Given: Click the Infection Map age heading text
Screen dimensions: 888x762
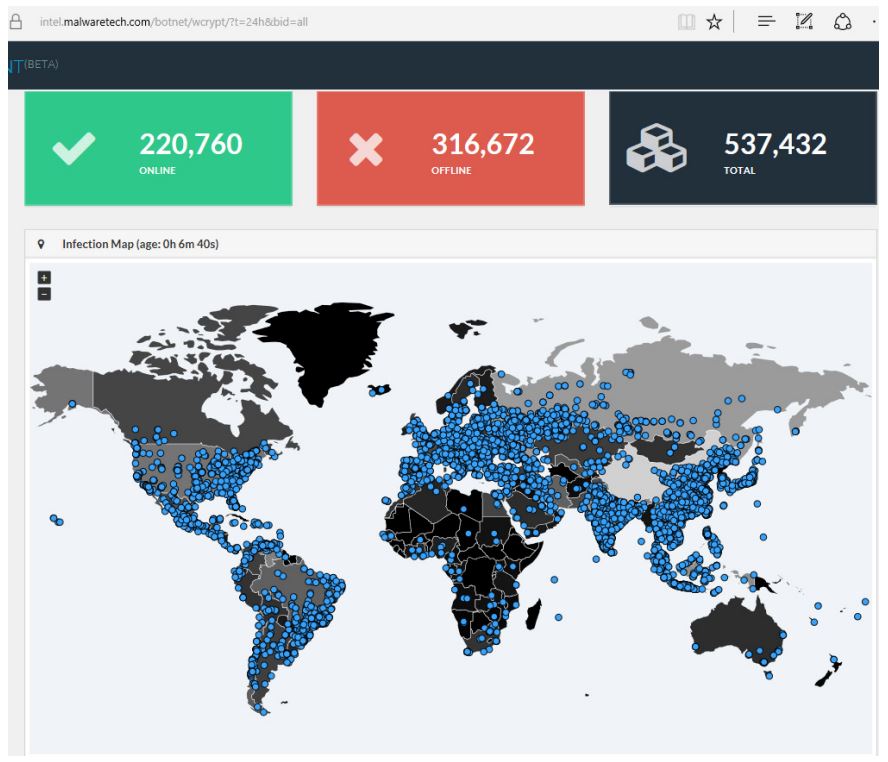Looking at the screenshot, I should point(140,244).
